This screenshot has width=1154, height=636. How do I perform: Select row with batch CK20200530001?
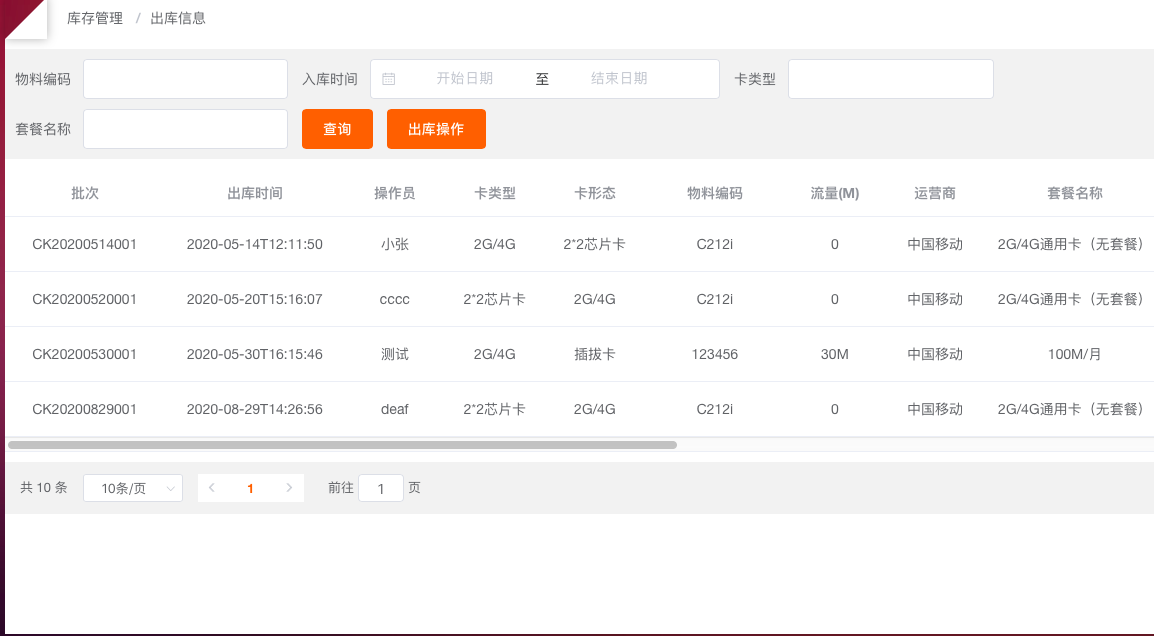85,354
